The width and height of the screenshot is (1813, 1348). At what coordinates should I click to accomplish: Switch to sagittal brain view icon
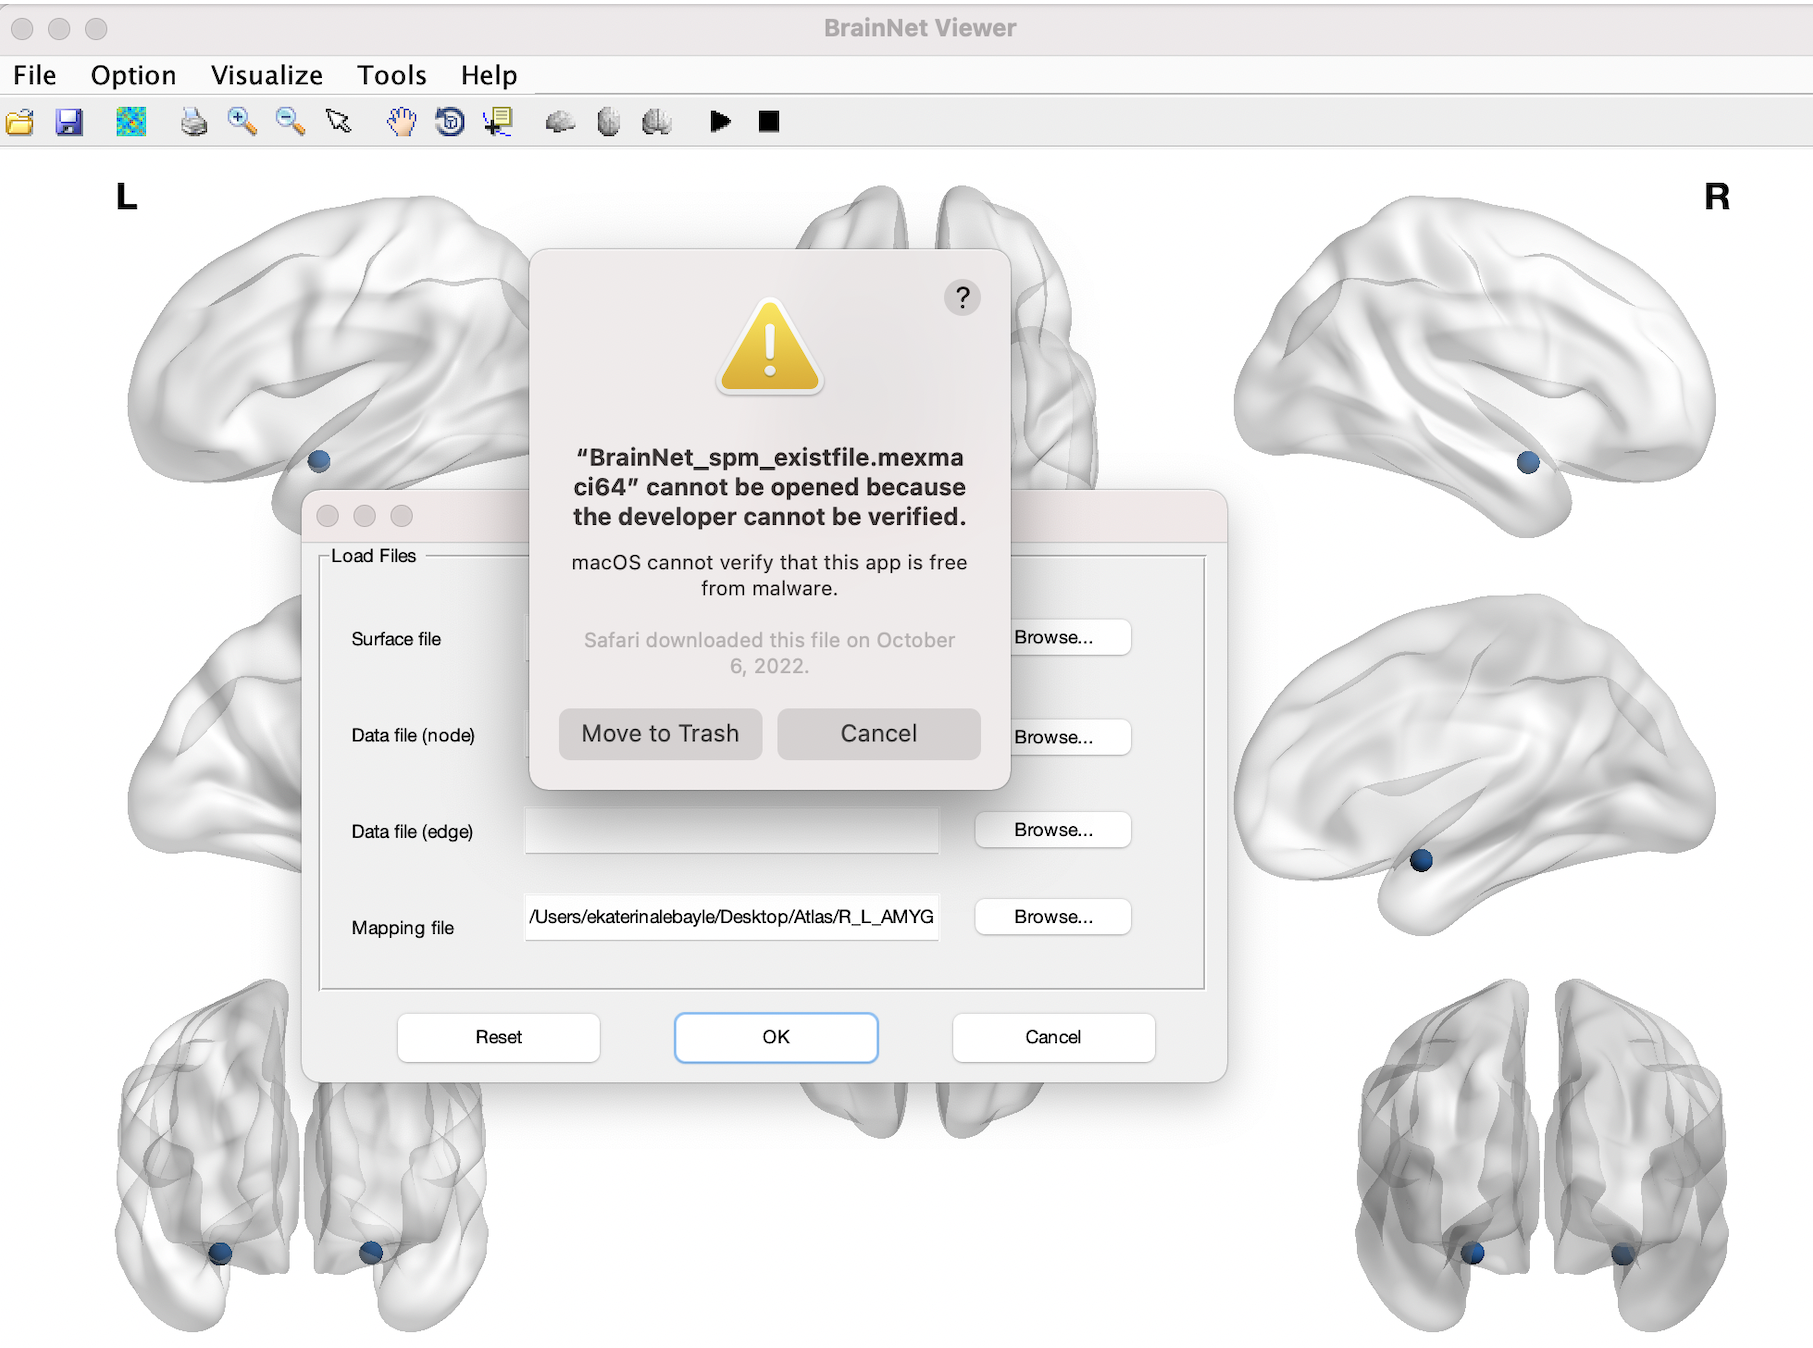tap(560, 122)
